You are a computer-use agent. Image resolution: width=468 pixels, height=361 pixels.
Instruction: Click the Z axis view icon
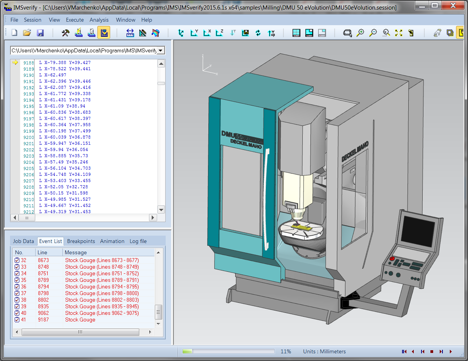pos(219,33)
